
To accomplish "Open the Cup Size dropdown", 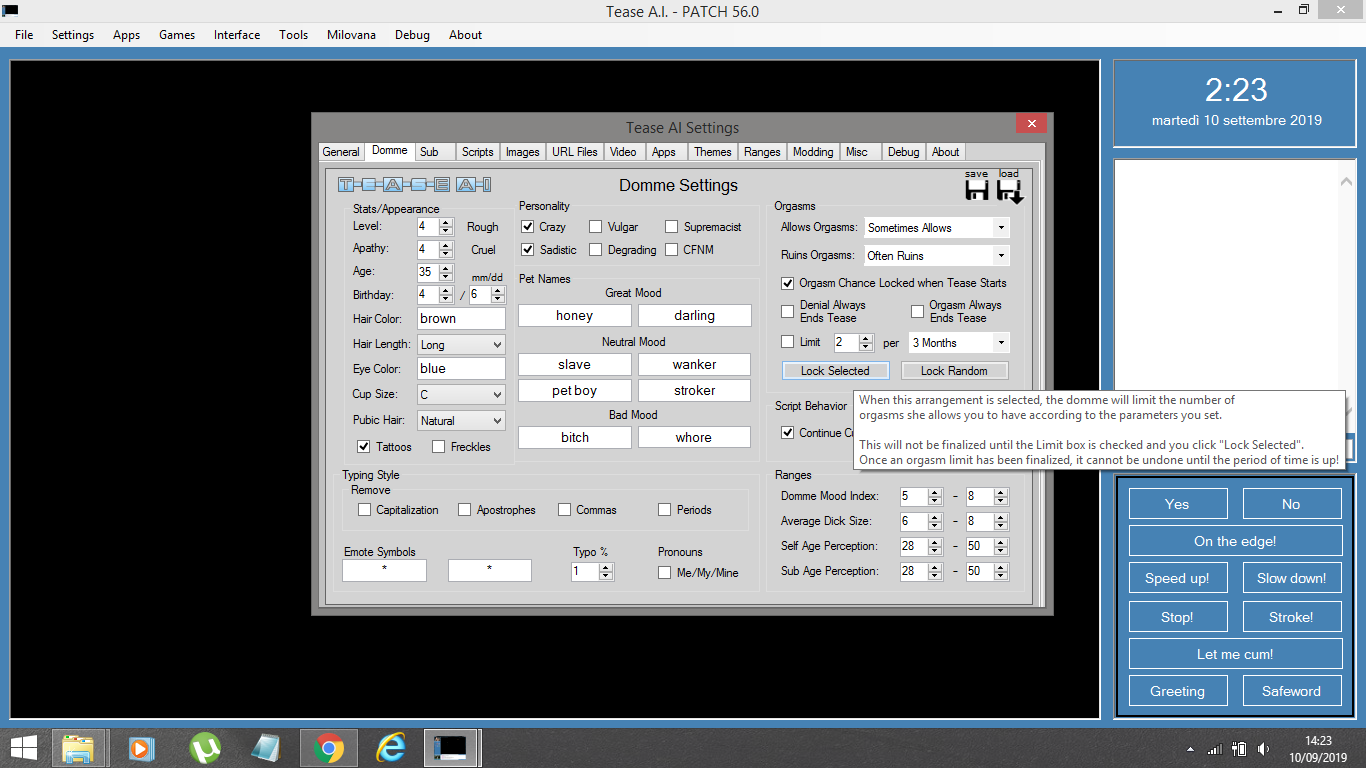I will (461, 395).
